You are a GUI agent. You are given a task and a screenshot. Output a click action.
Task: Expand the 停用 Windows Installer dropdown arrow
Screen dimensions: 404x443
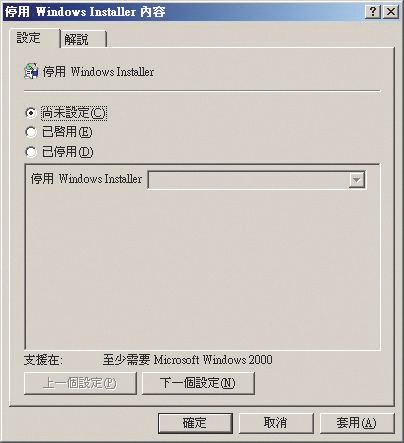pos(356,180)
